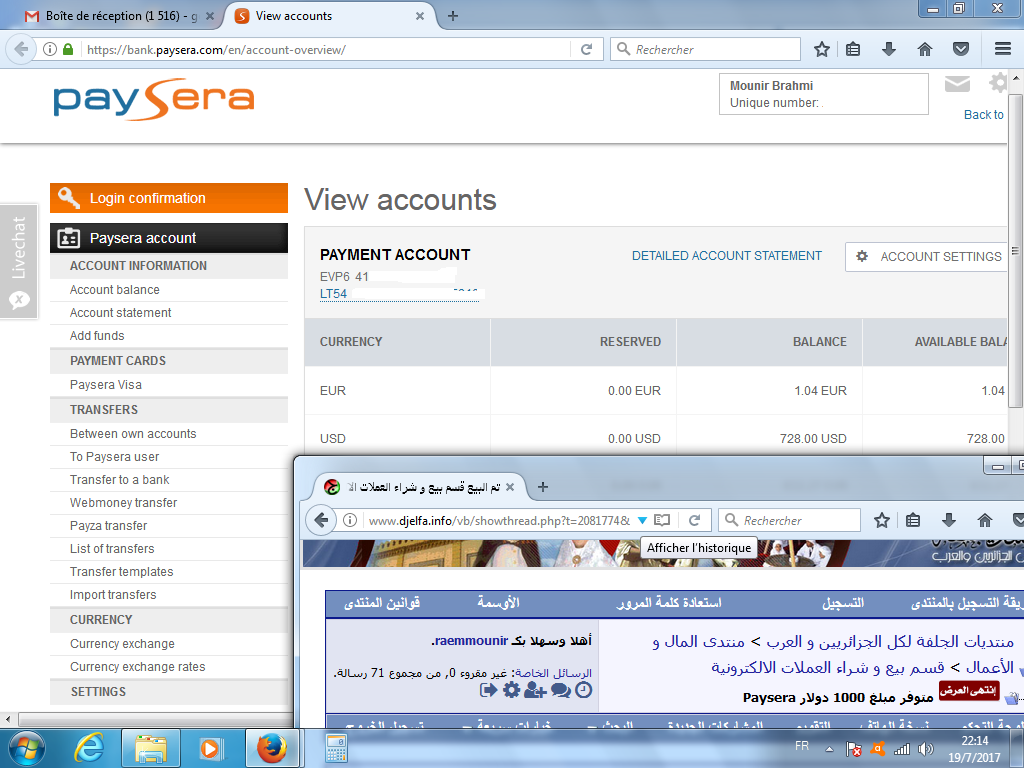Reload the Paysera page
This screenshot has height=768, width=1024.
point(586,49)
